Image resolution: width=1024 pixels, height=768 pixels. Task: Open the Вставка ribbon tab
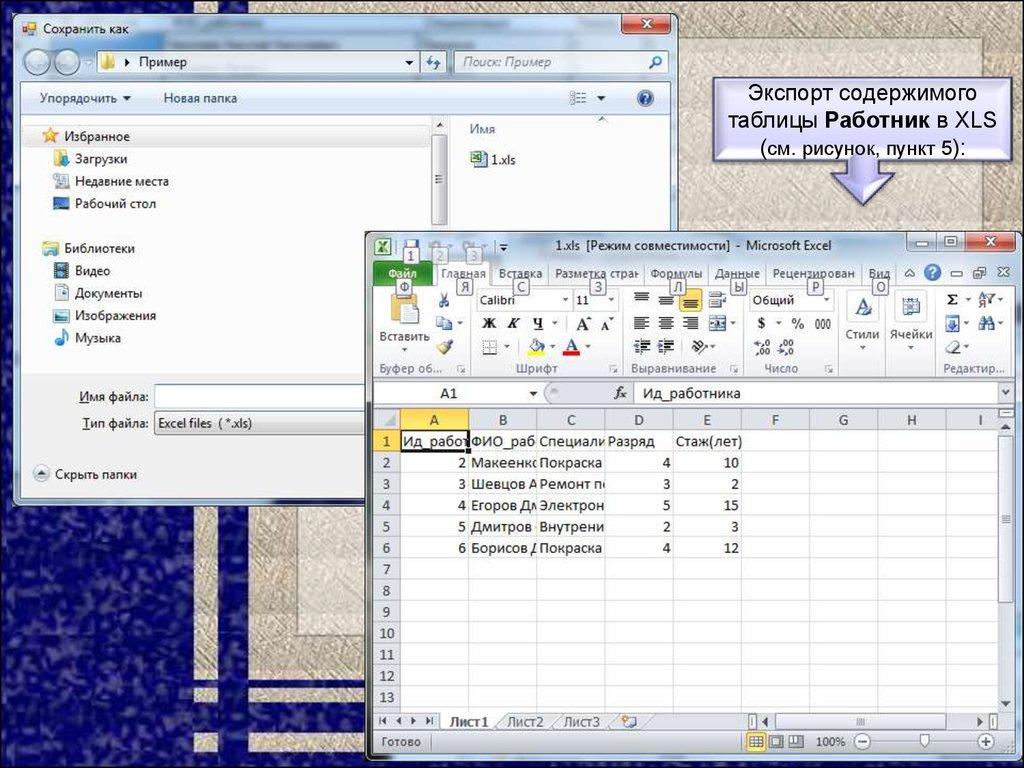(520, 273)
